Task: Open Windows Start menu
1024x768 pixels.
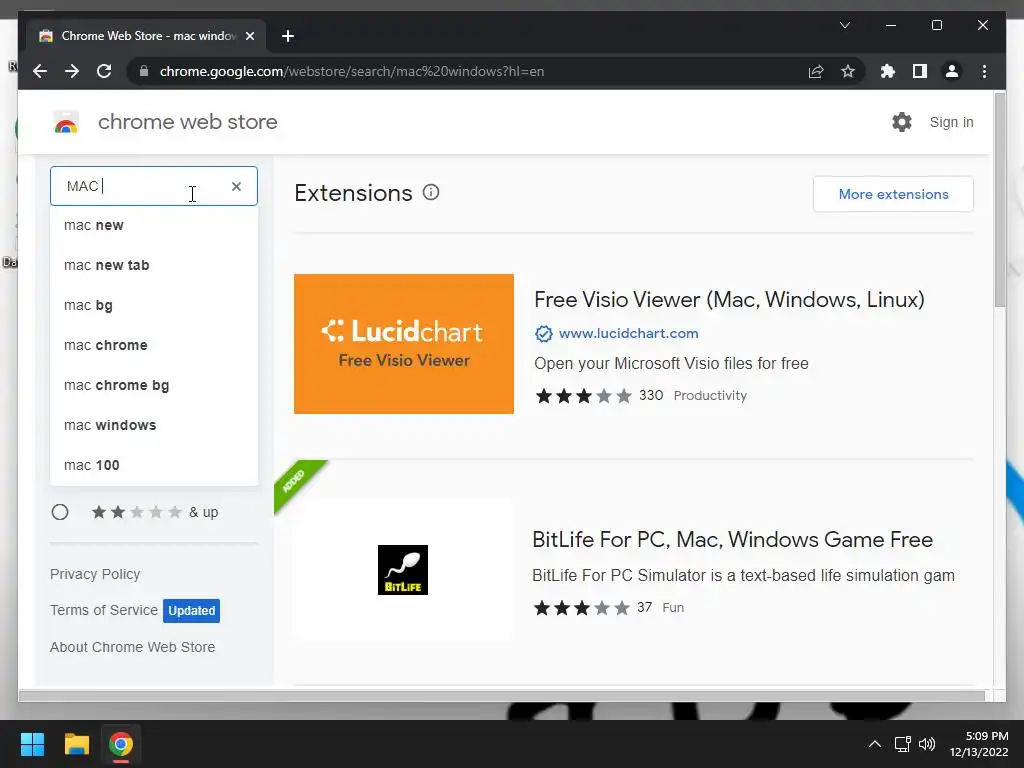Action: [32, 744]
